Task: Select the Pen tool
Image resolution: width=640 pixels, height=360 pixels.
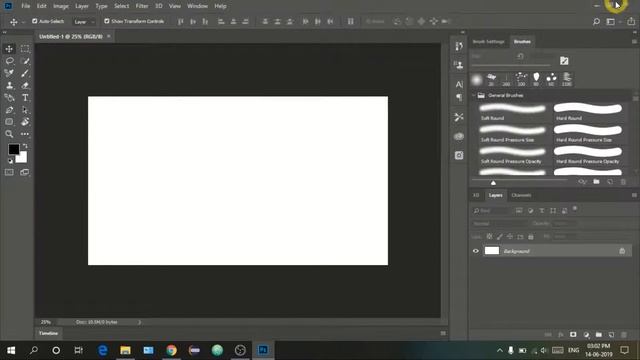Action: tap(9, 110)
